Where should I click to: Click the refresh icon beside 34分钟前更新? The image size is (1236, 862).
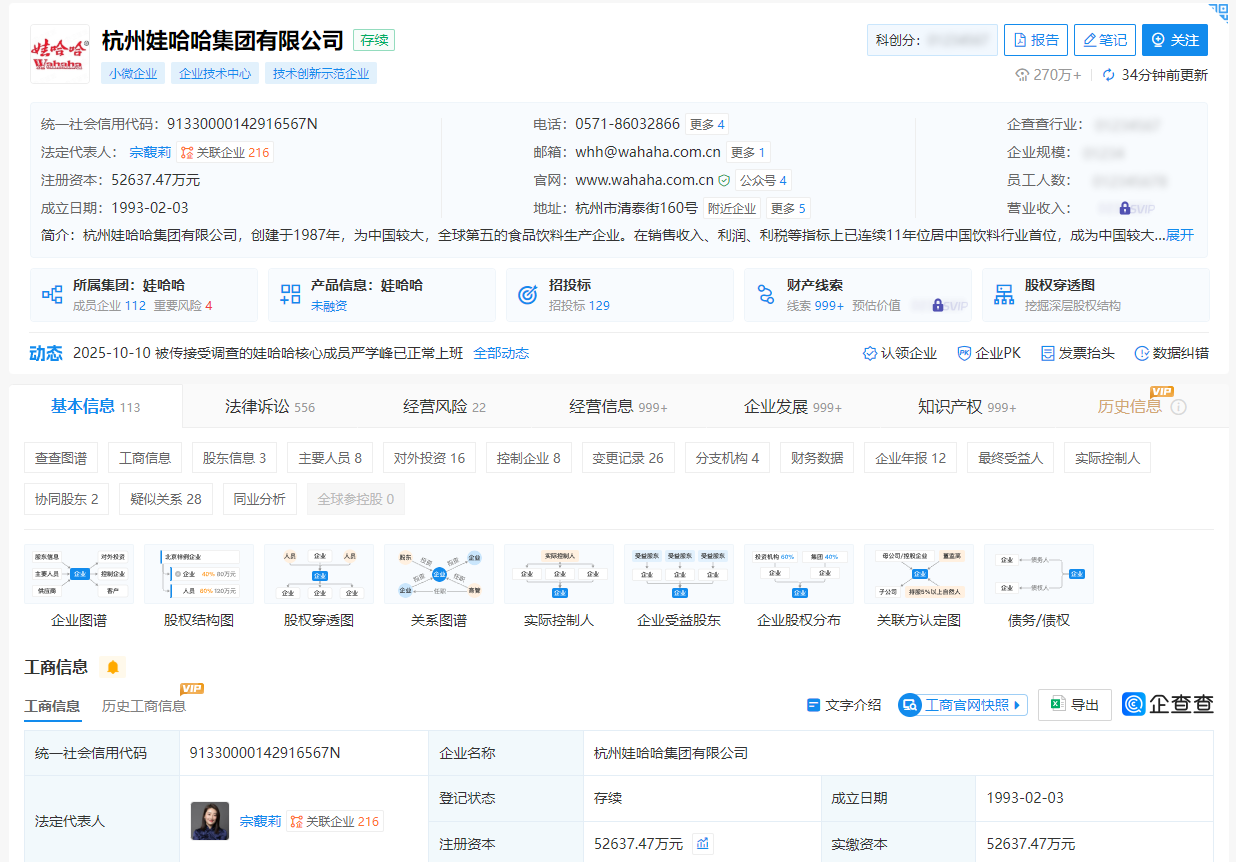(1109, 75)
